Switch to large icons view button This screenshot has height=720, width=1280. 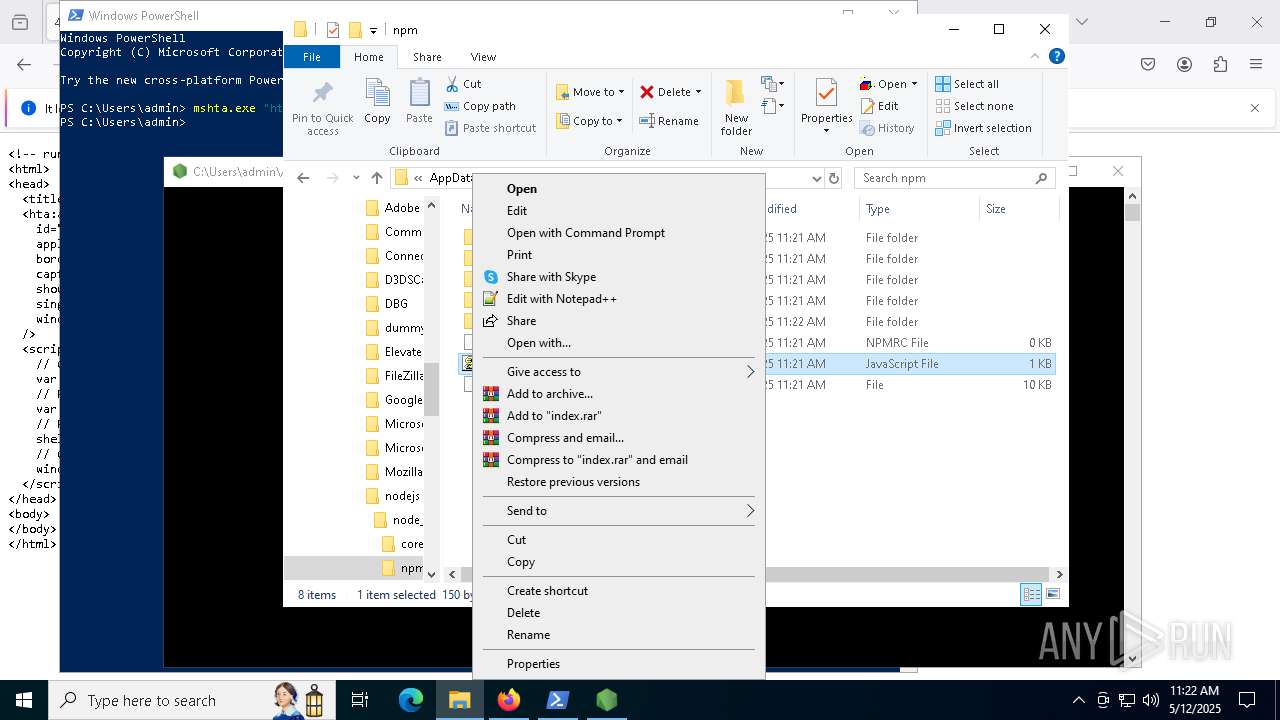pos(1052,594)
